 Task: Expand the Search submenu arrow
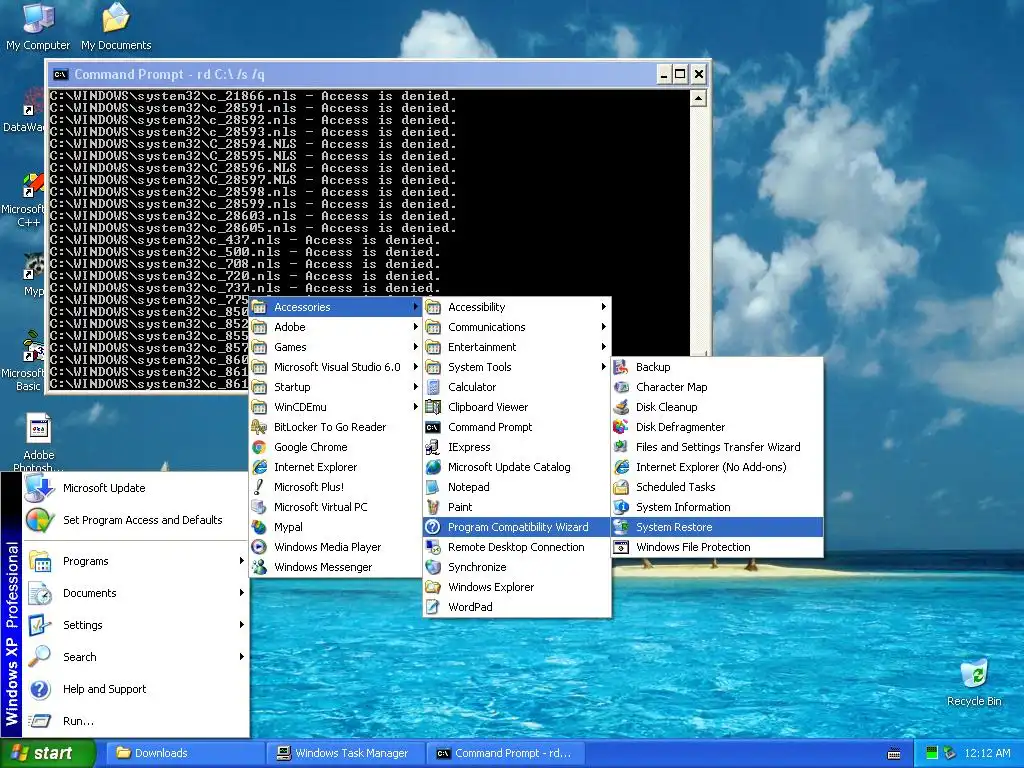tap(241, 657)
